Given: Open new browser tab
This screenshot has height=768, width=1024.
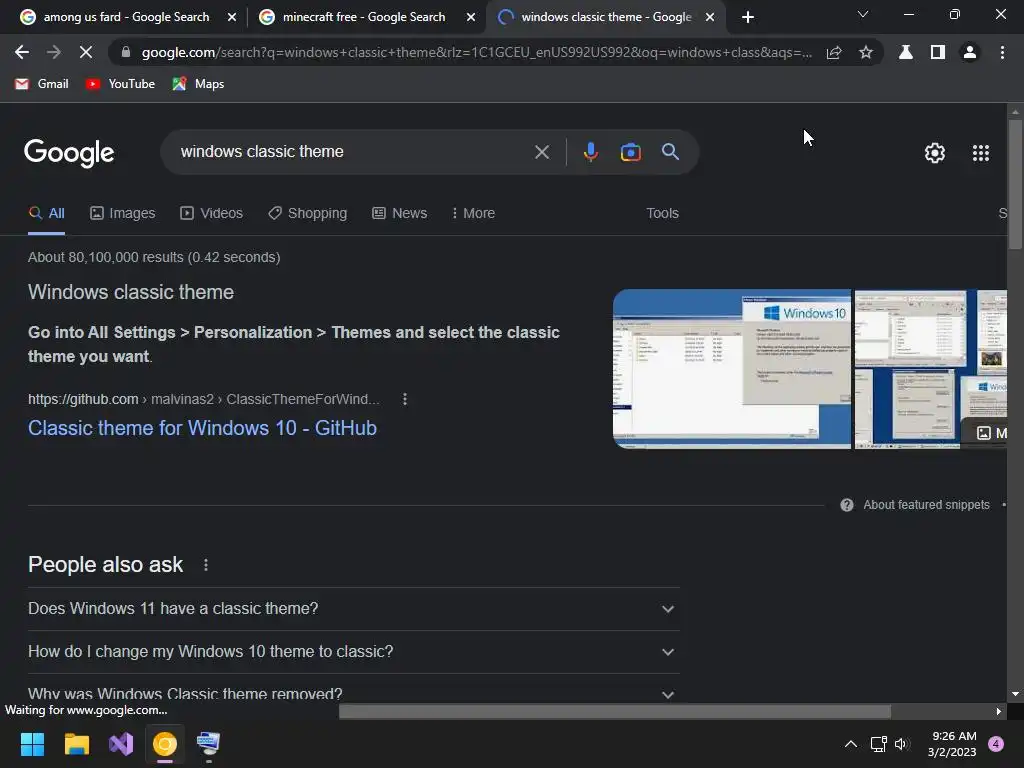Looking at the screenshot, I should coord(748,17).
